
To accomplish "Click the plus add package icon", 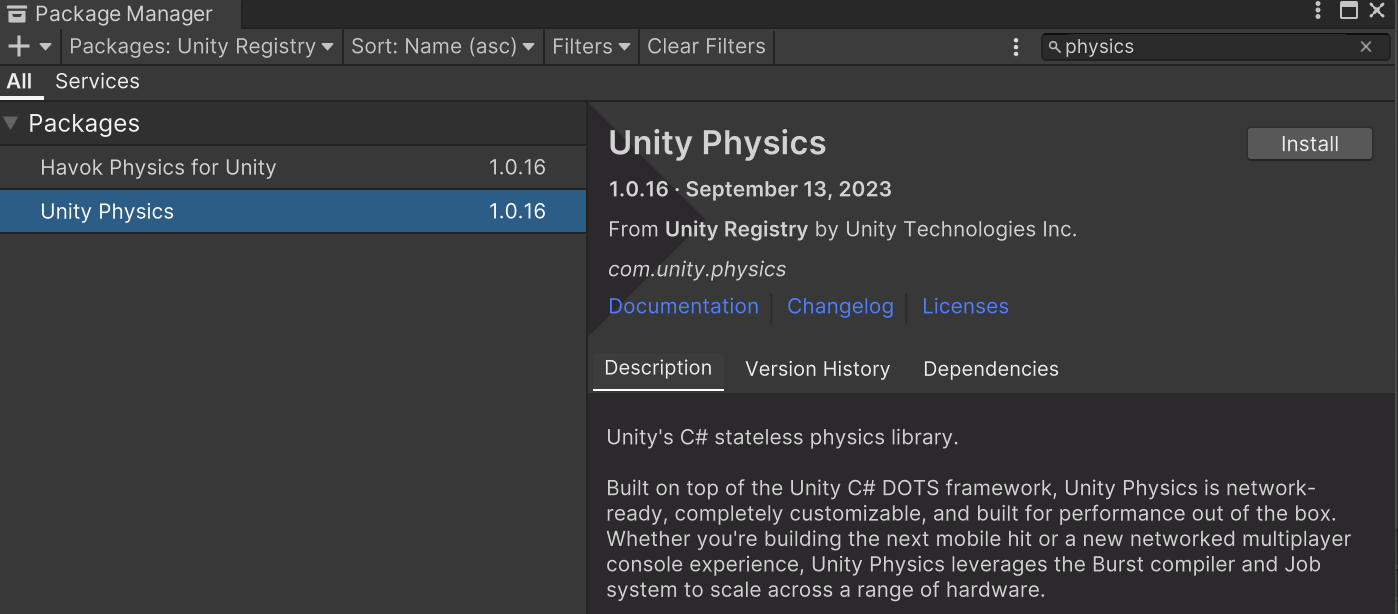I will pos(19,46).
